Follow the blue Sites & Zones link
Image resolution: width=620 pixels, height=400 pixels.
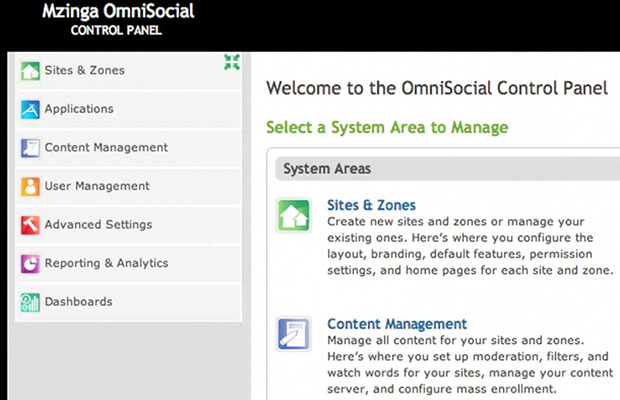coord(371,206)
